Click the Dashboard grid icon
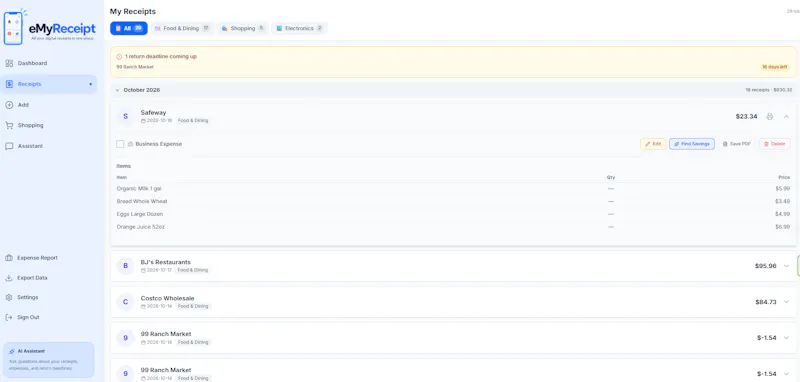This screenshot has height=382, width=800. click(9, 63)
